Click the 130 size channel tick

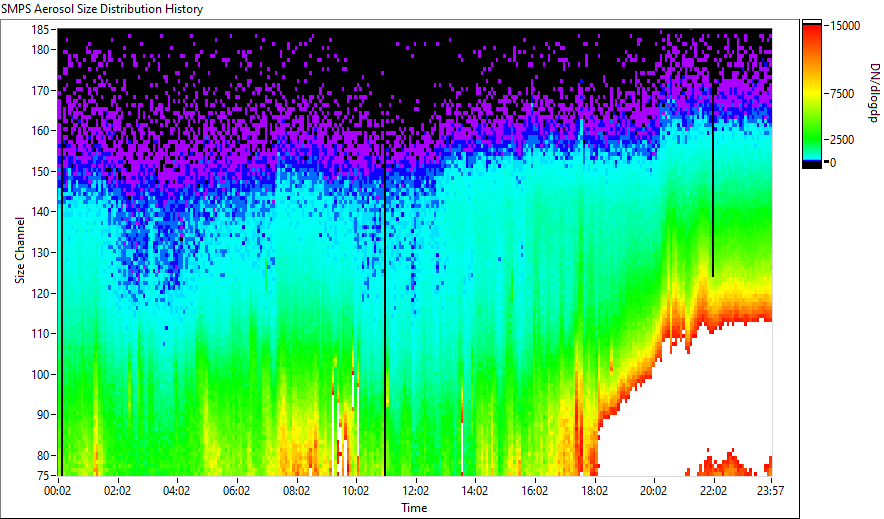40,252
